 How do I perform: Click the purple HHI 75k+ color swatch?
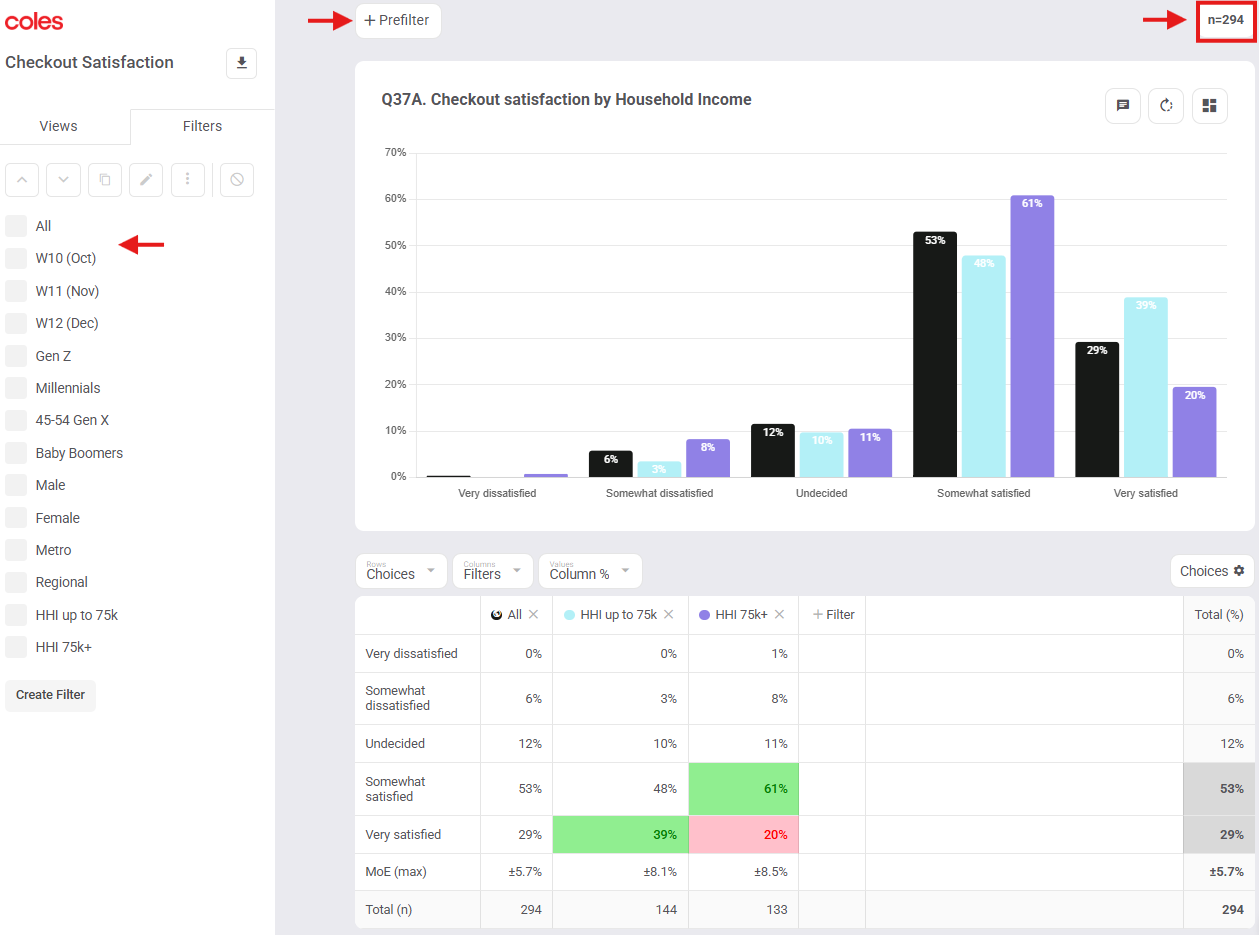click(705, 615)
